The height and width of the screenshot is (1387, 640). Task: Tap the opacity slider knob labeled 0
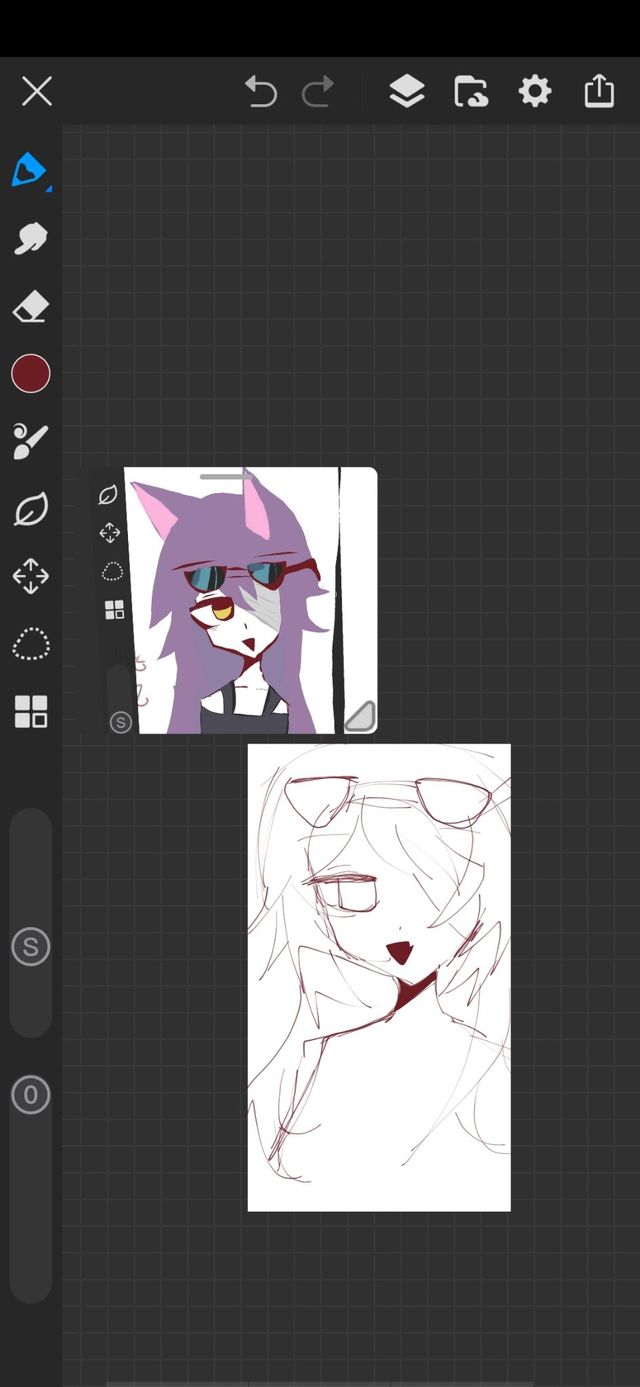coord(30,1095)
